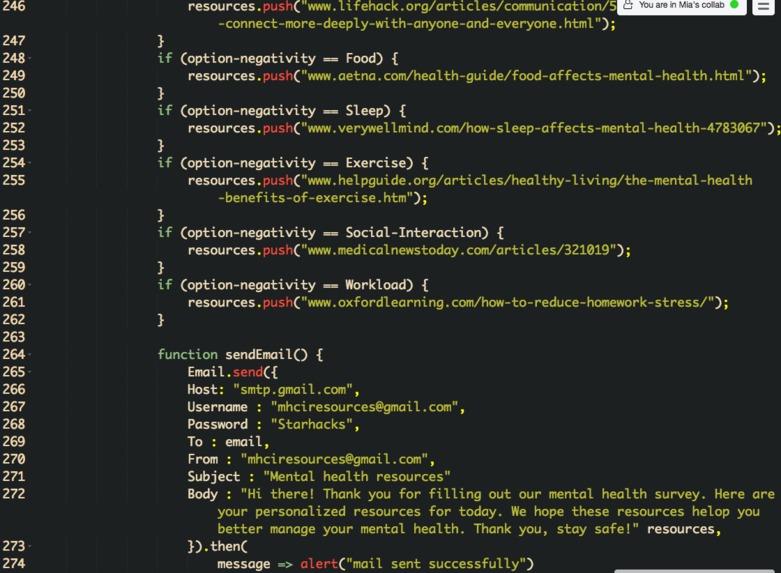Fold the Social-Interaction block at line 257
The image size is (781, 573).
[30, 233]
